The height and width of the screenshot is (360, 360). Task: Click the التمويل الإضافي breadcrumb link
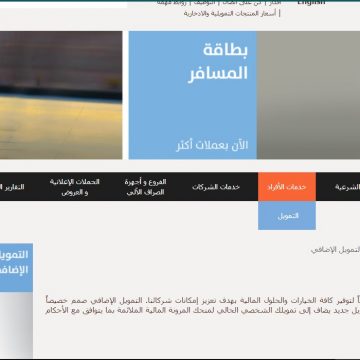click(335, 250)
